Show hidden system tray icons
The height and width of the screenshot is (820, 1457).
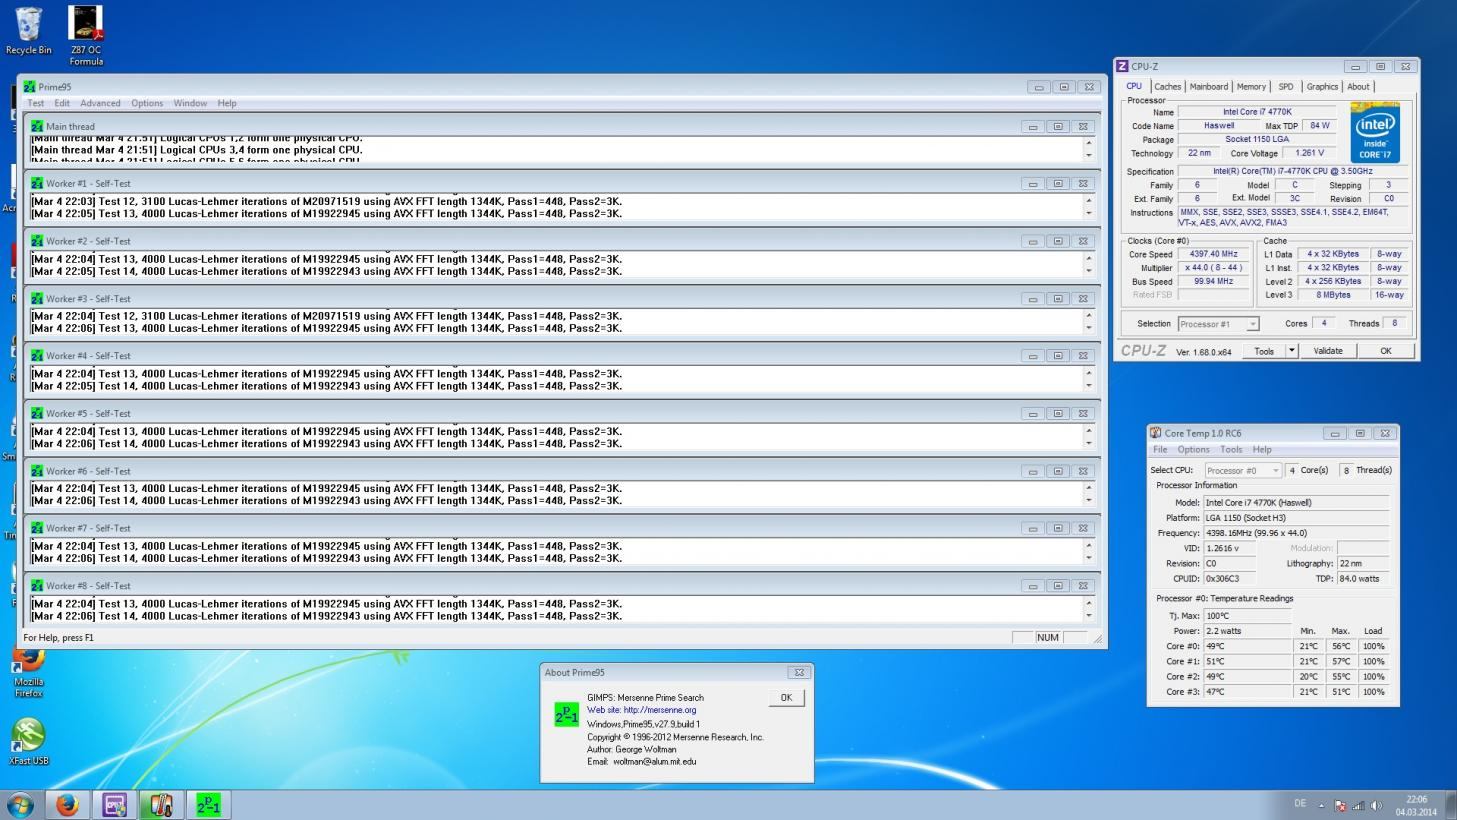click(x=1321, y=805)
